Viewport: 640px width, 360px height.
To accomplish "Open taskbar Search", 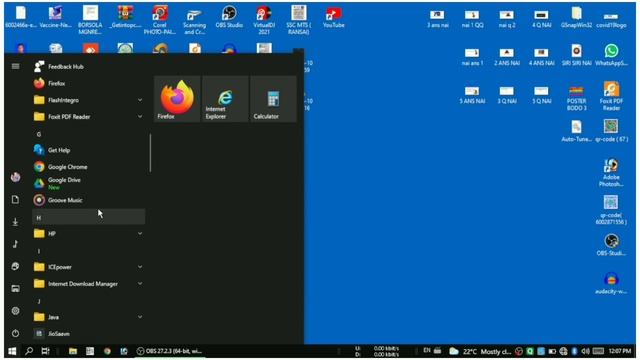I will tap(29, 351).
